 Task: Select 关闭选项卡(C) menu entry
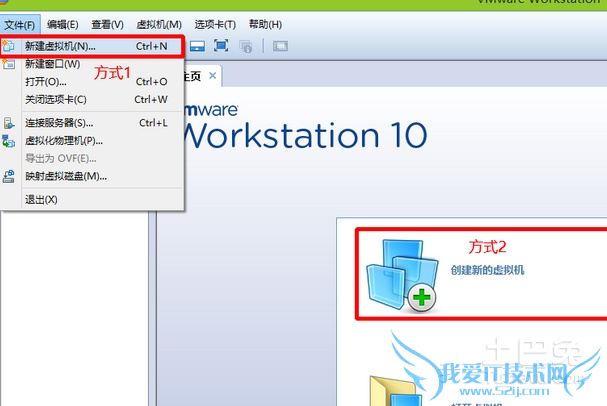[x=92, y=99]
